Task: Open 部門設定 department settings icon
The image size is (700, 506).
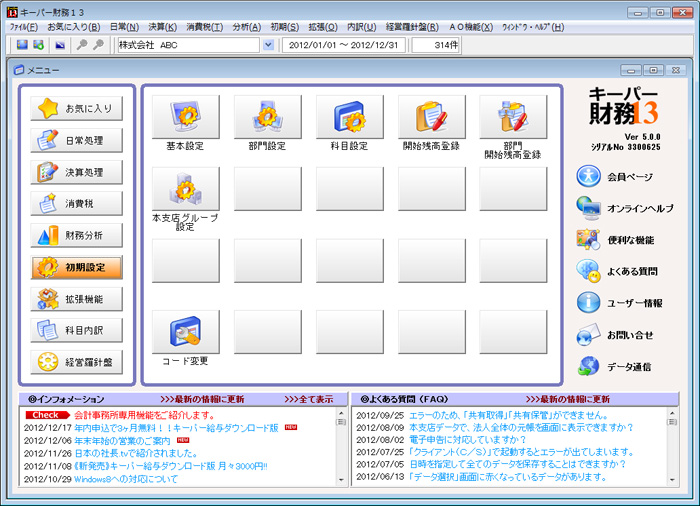Action: [x=268, y=117]
